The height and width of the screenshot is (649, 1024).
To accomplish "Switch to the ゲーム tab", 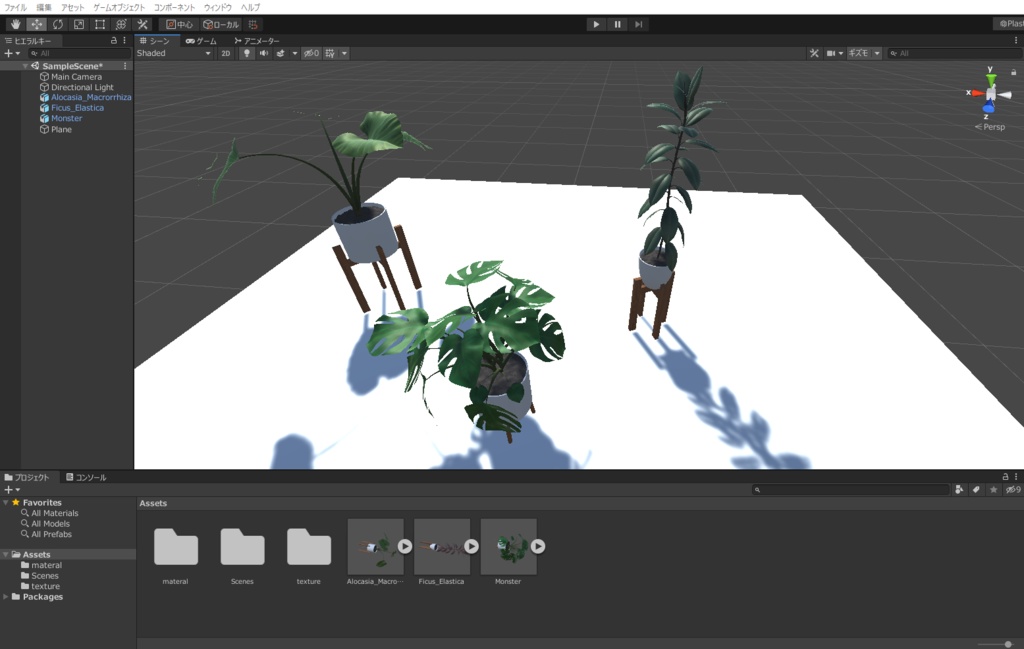I will [202, 41].
